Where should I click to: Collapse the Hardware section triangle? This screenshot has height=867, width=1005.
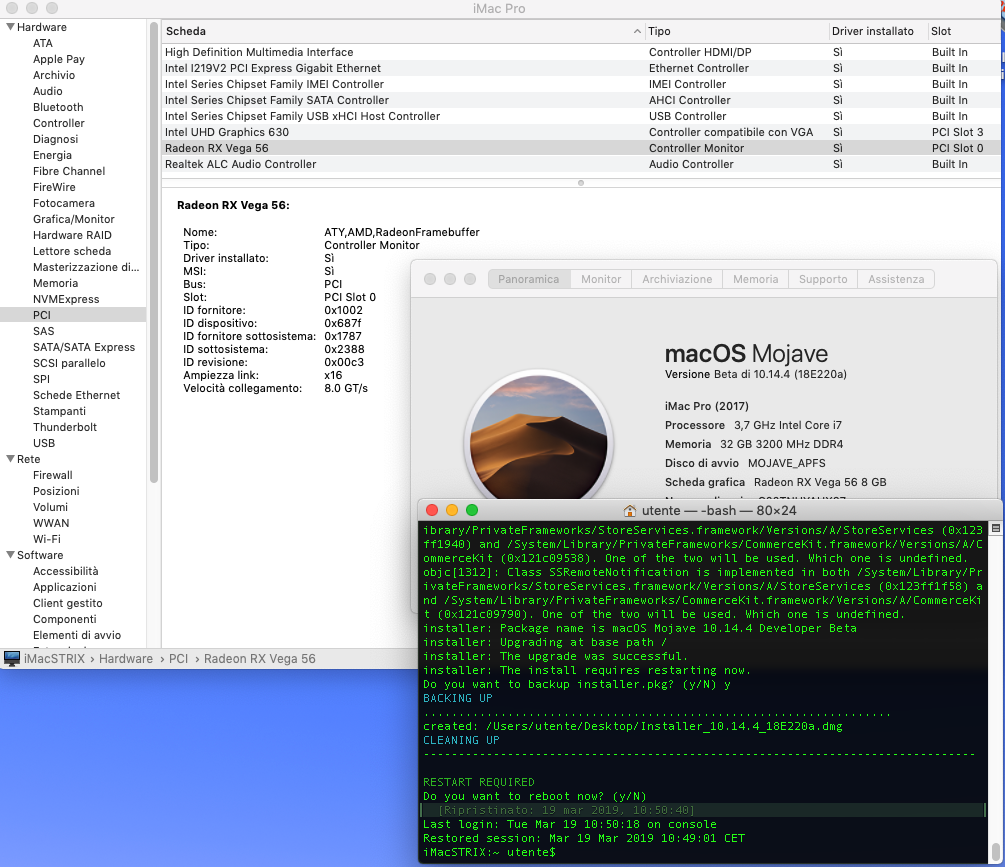click(10, 27)
